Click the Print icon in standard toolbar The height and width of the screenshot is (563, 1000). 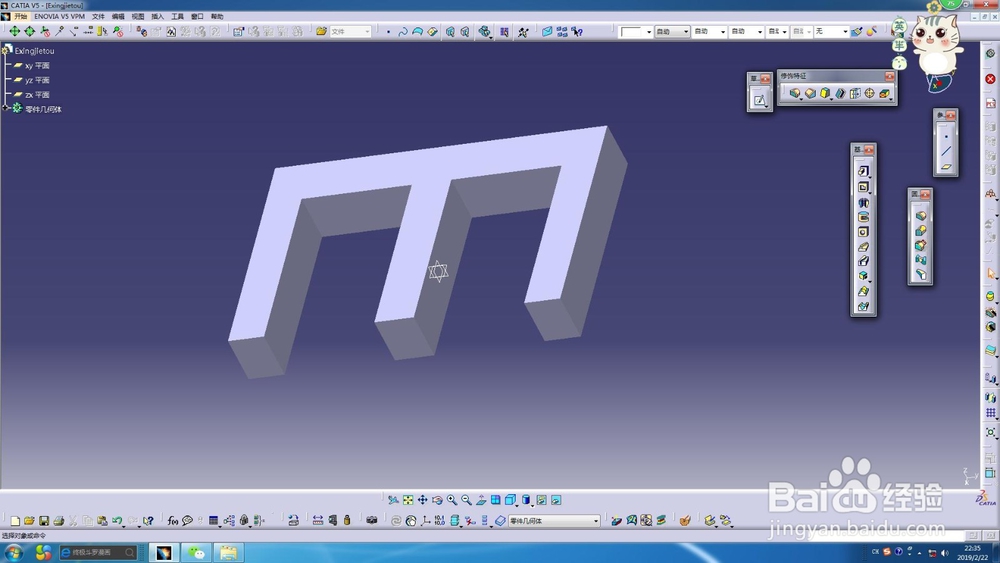click(x=59, y=520)
